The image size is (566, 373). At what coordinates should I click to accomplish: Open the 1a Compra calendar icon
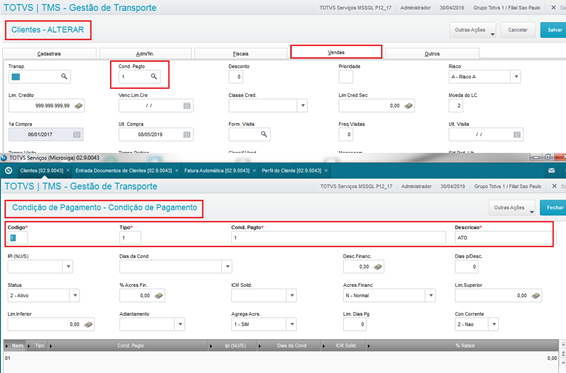(x=77, y=135)
